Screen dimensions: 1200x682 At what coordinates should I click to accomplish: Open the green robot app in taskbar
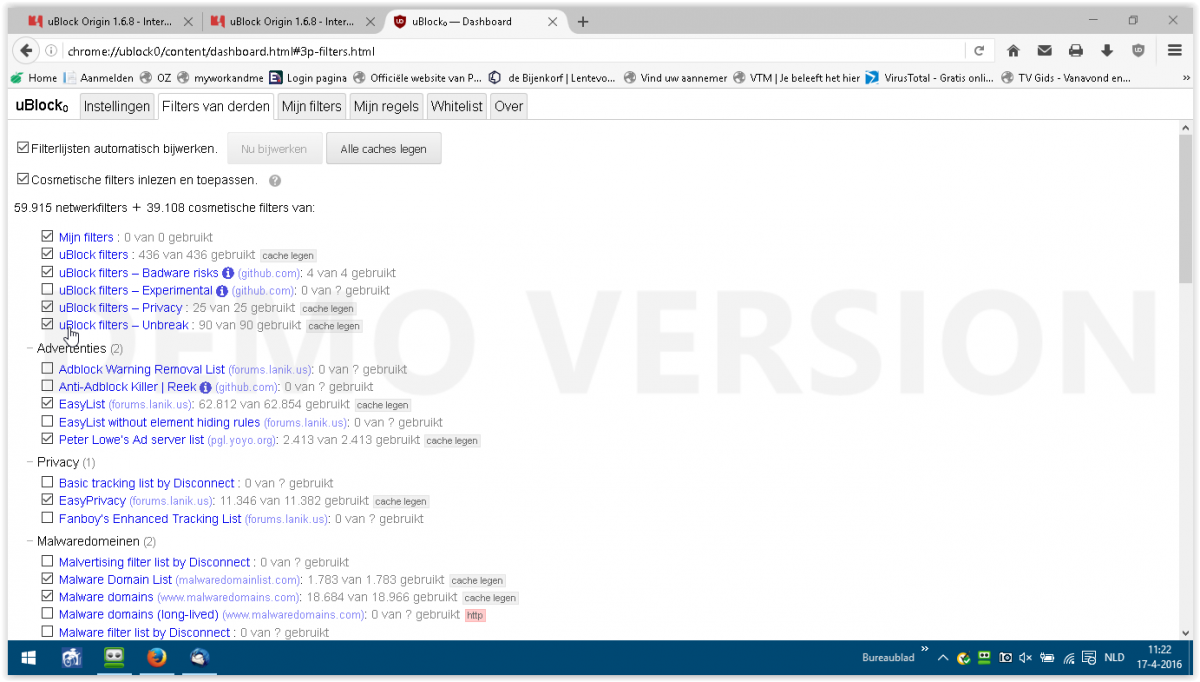click(115, 658)
